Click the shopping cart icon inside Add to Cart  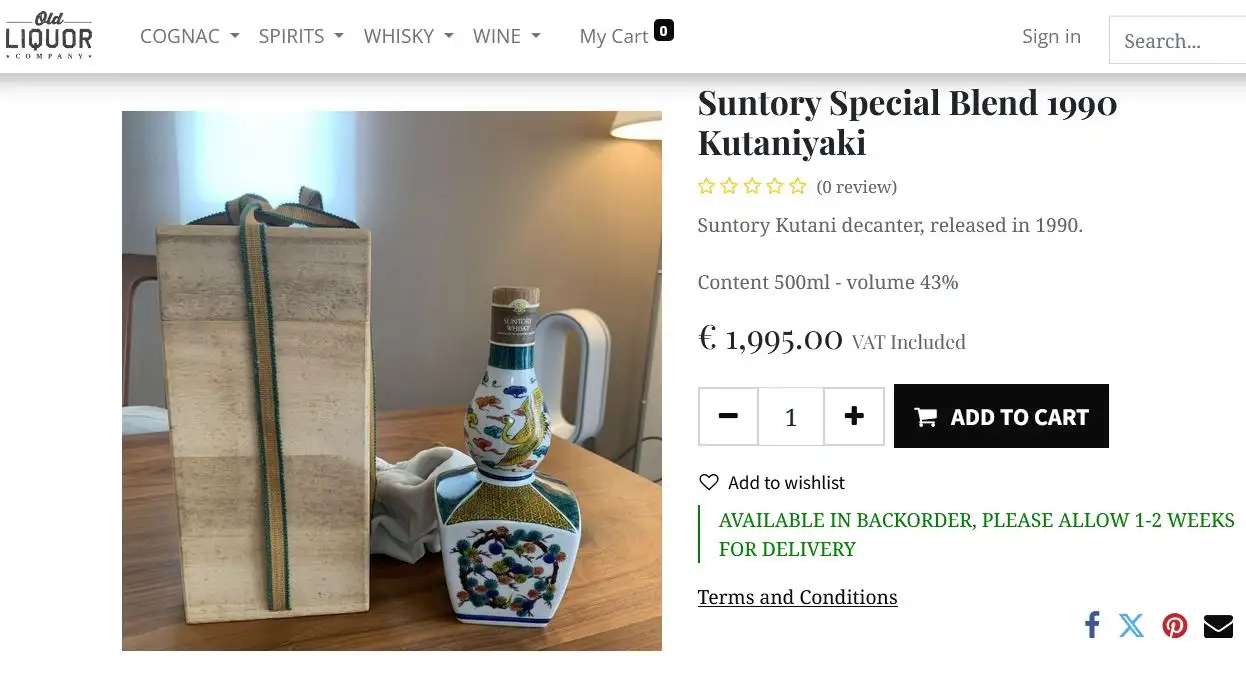(x=926, y=416)
